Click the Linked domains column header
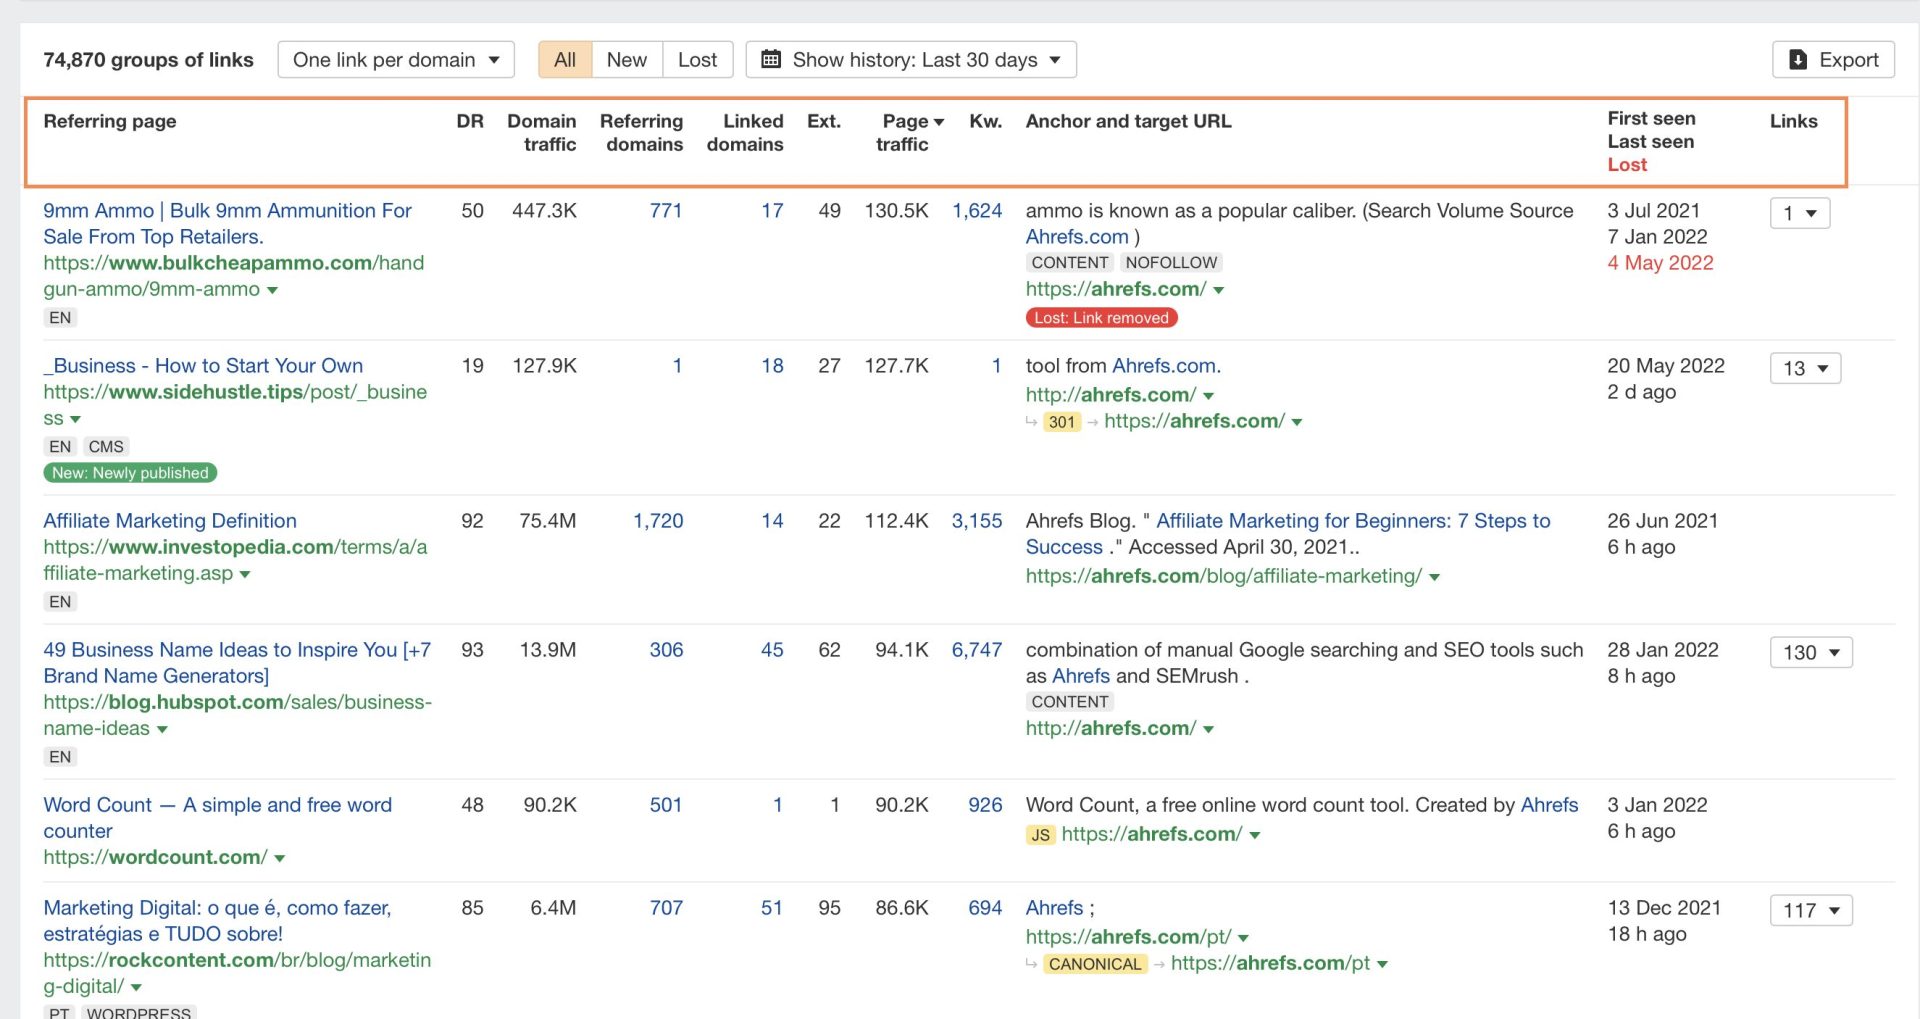The image size is (1920, 1019). point(746,132)
